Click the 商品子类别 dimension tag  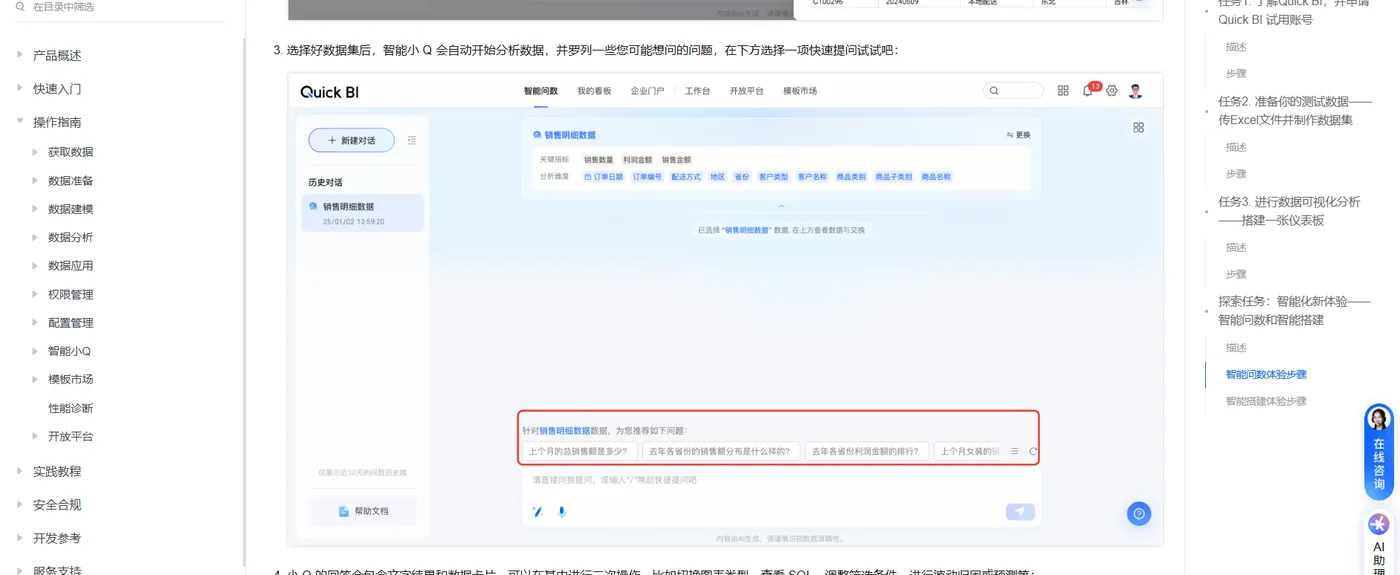(x=893, y=176)
